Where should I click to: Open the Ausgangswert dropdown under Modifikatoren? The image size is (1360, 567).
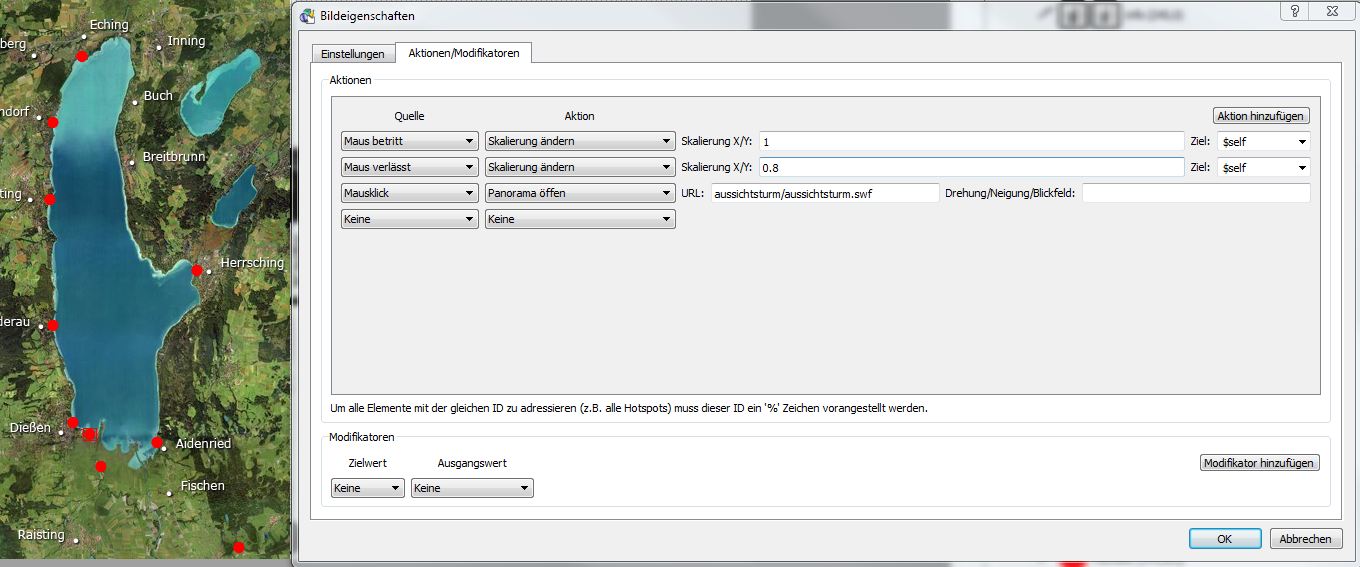tap(472, 489)
